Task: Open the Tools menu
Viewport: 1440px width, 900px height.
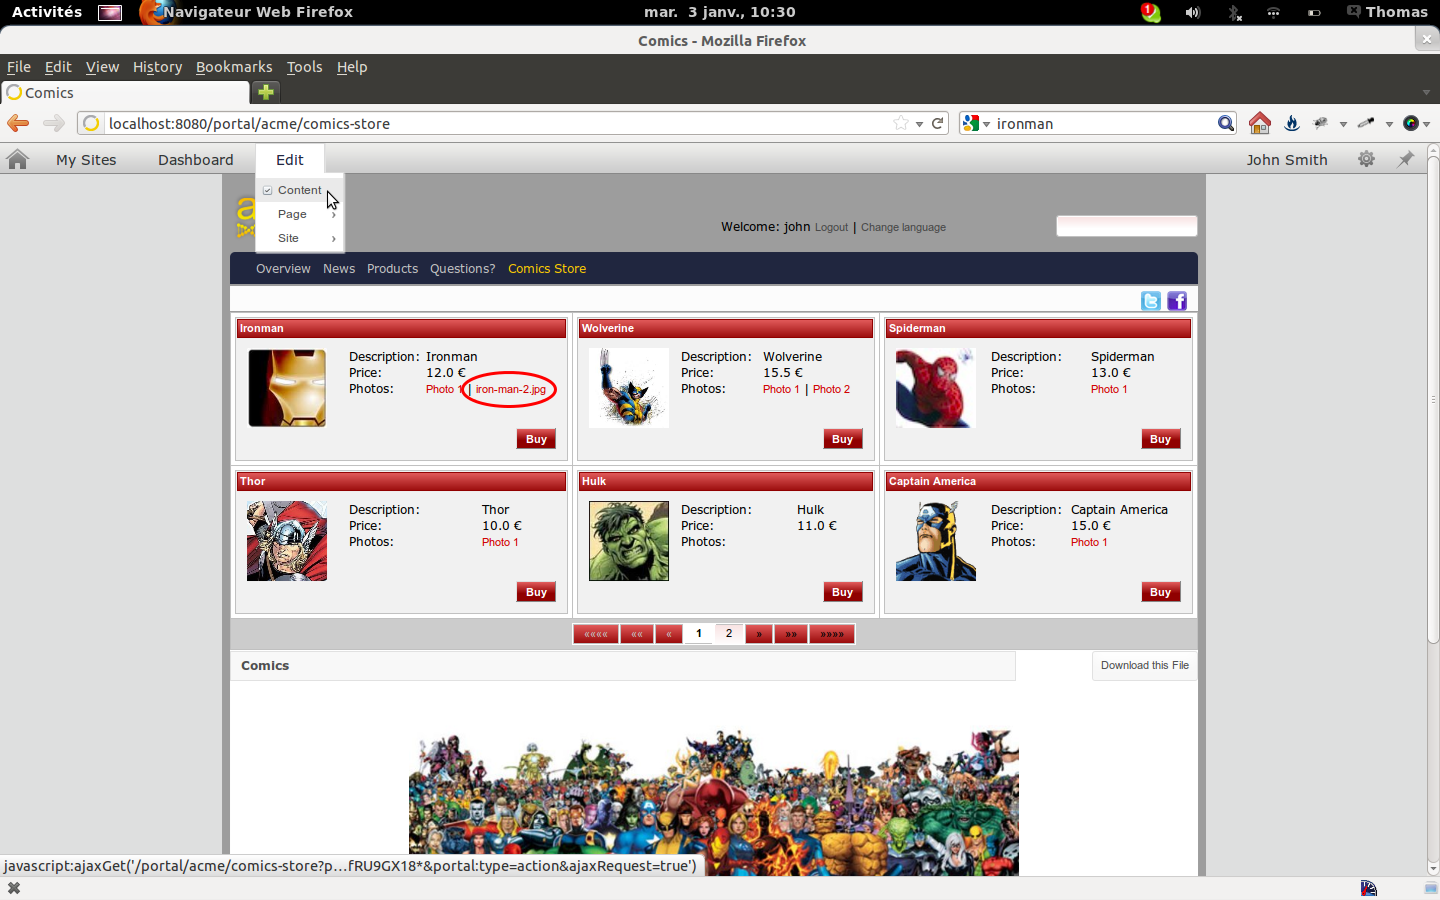Action: coord(304,67)
